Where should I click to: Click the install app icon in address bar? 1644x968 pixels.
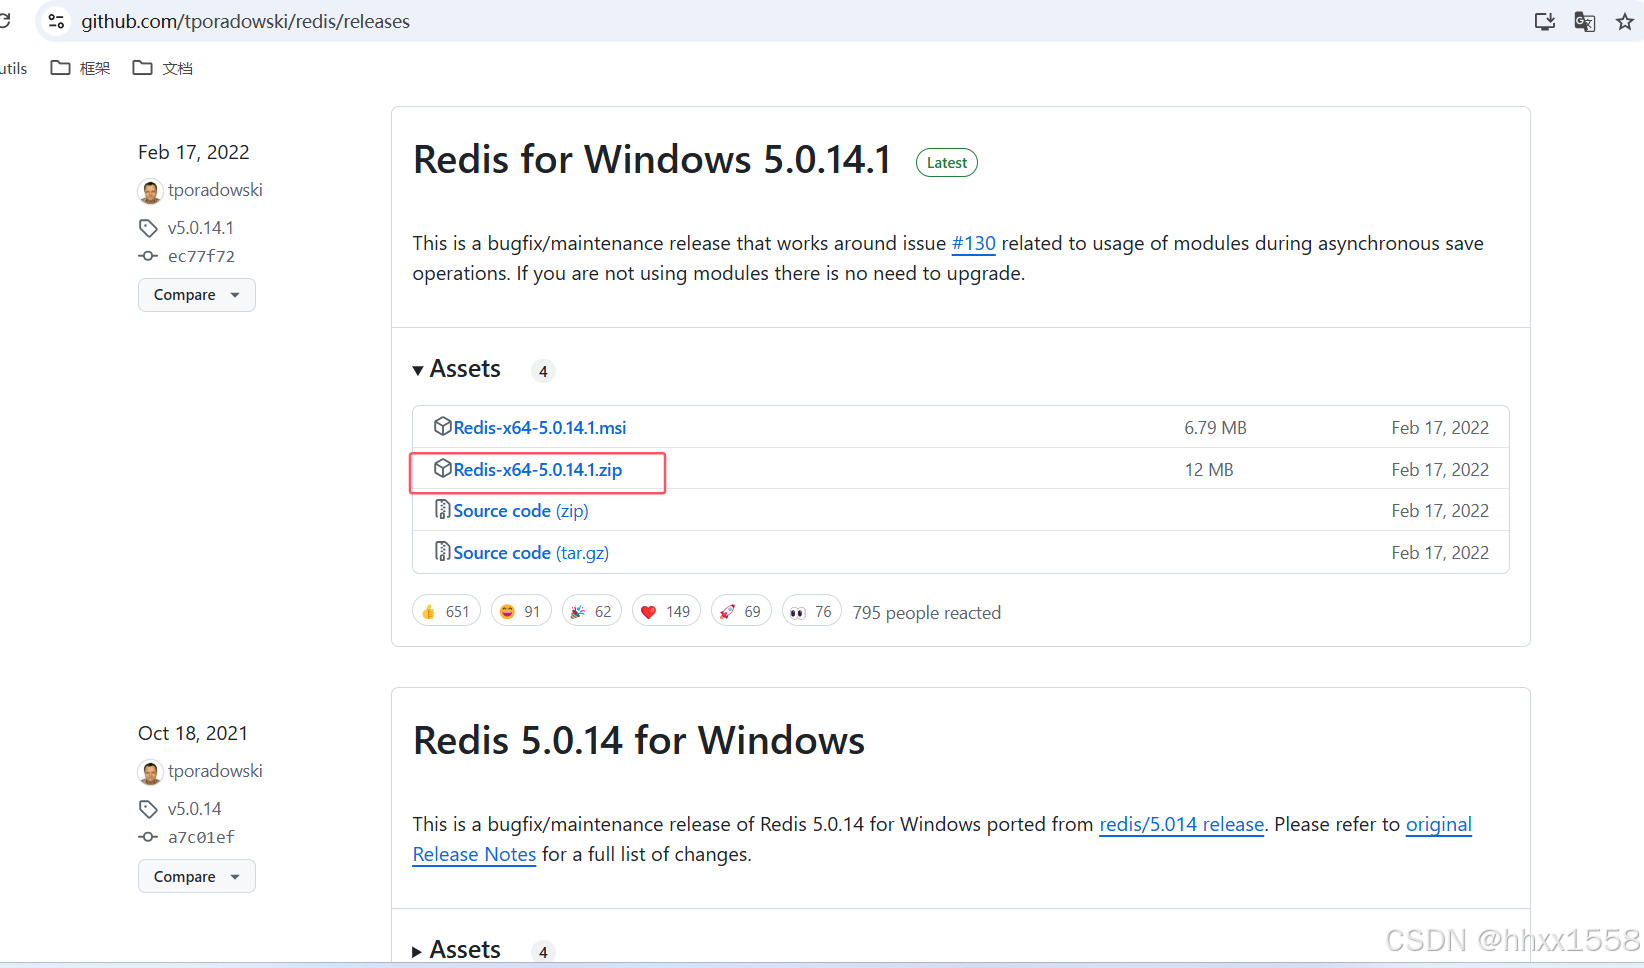click(x=1545, y=21)
